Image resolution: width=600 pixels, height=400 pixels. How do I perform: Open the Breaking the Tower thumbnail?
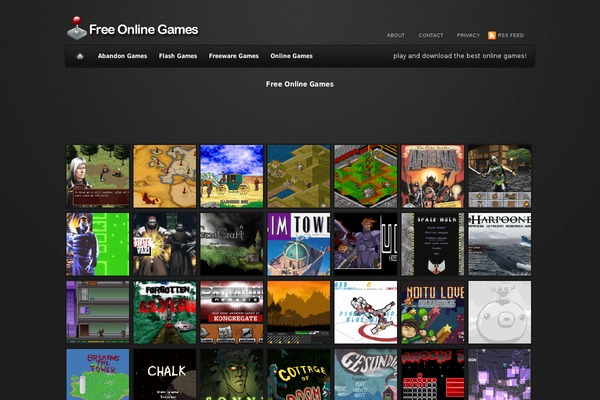98,374
